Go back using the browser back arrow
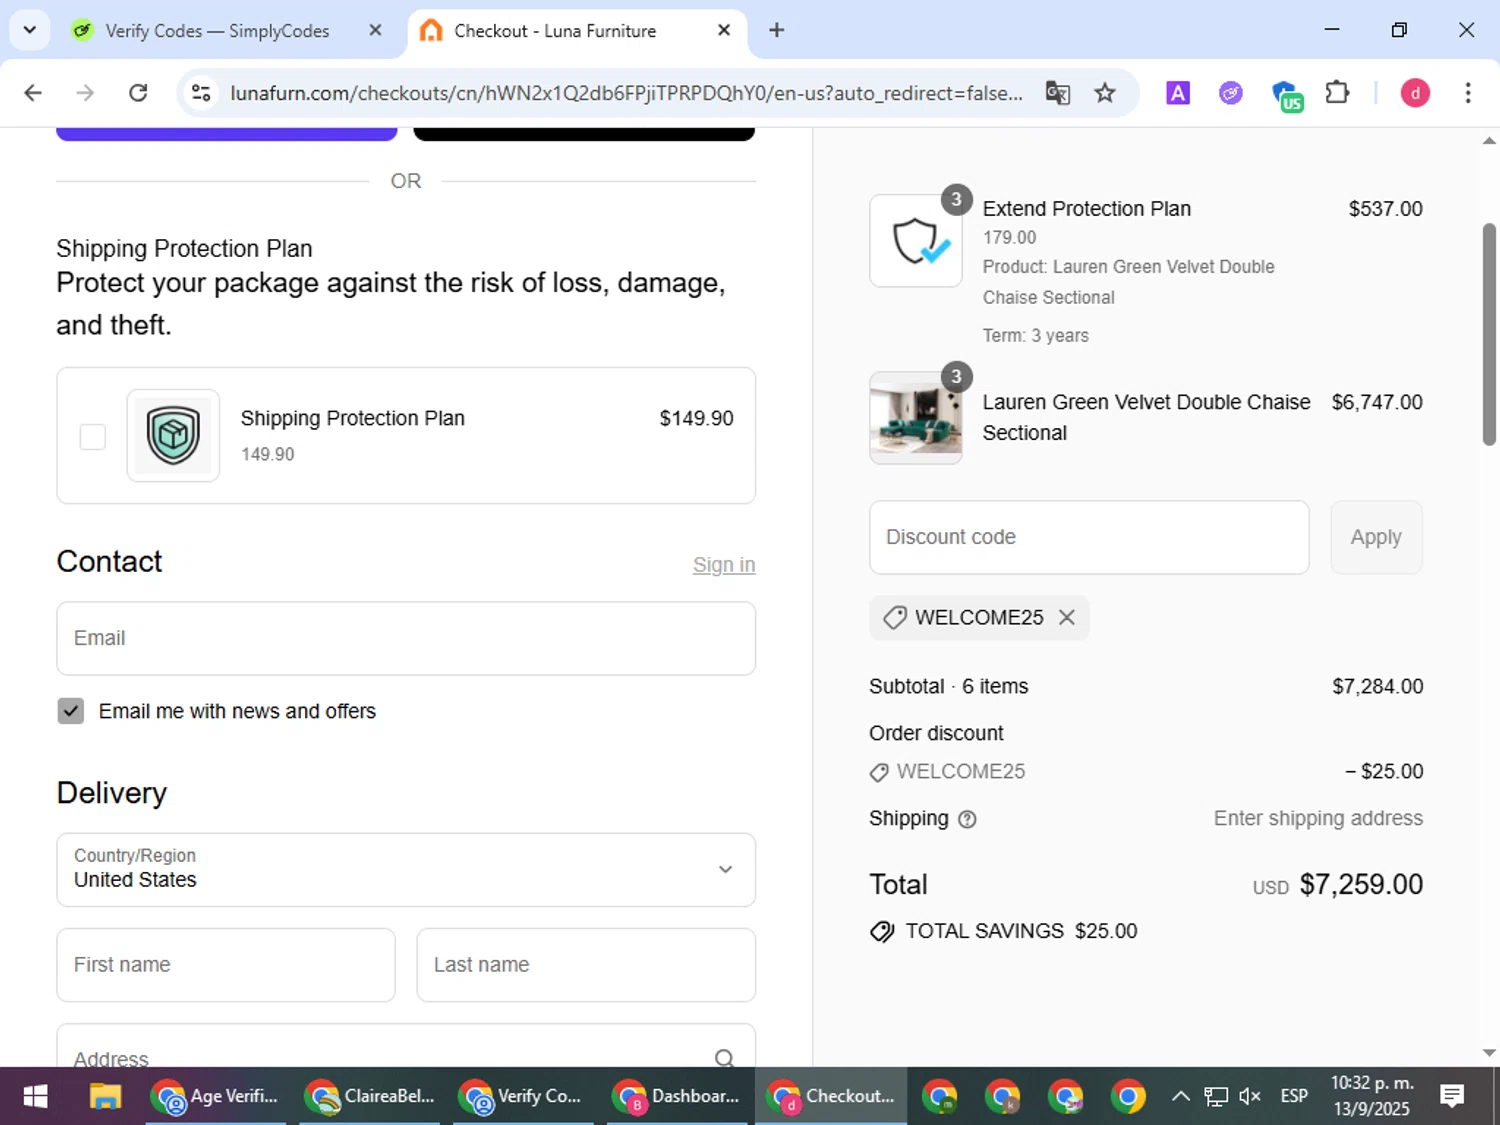1500x1125 pixels. point(33,93)
